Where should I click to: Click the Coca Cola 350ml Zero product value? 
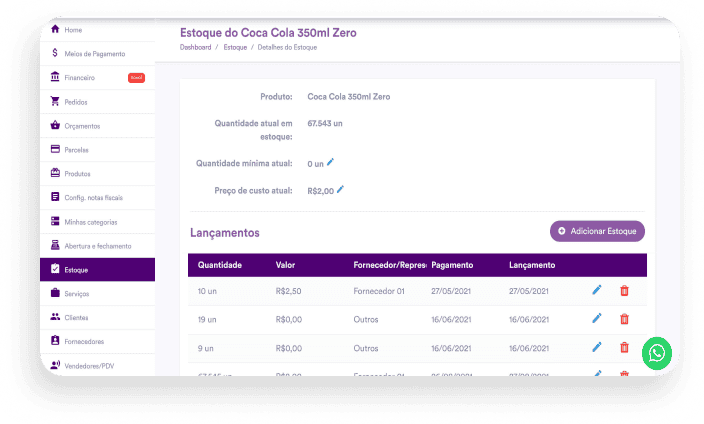coord(348,97)
